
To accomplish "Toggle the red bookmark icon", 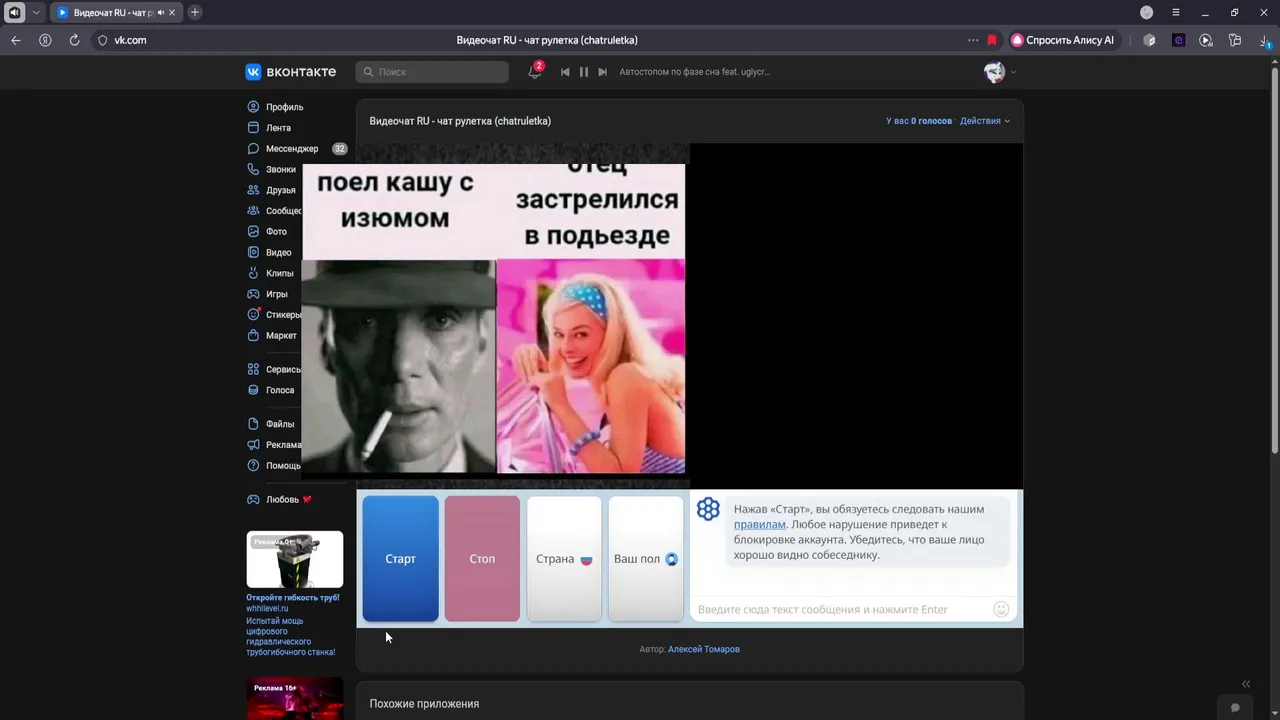I will [992, 40].
